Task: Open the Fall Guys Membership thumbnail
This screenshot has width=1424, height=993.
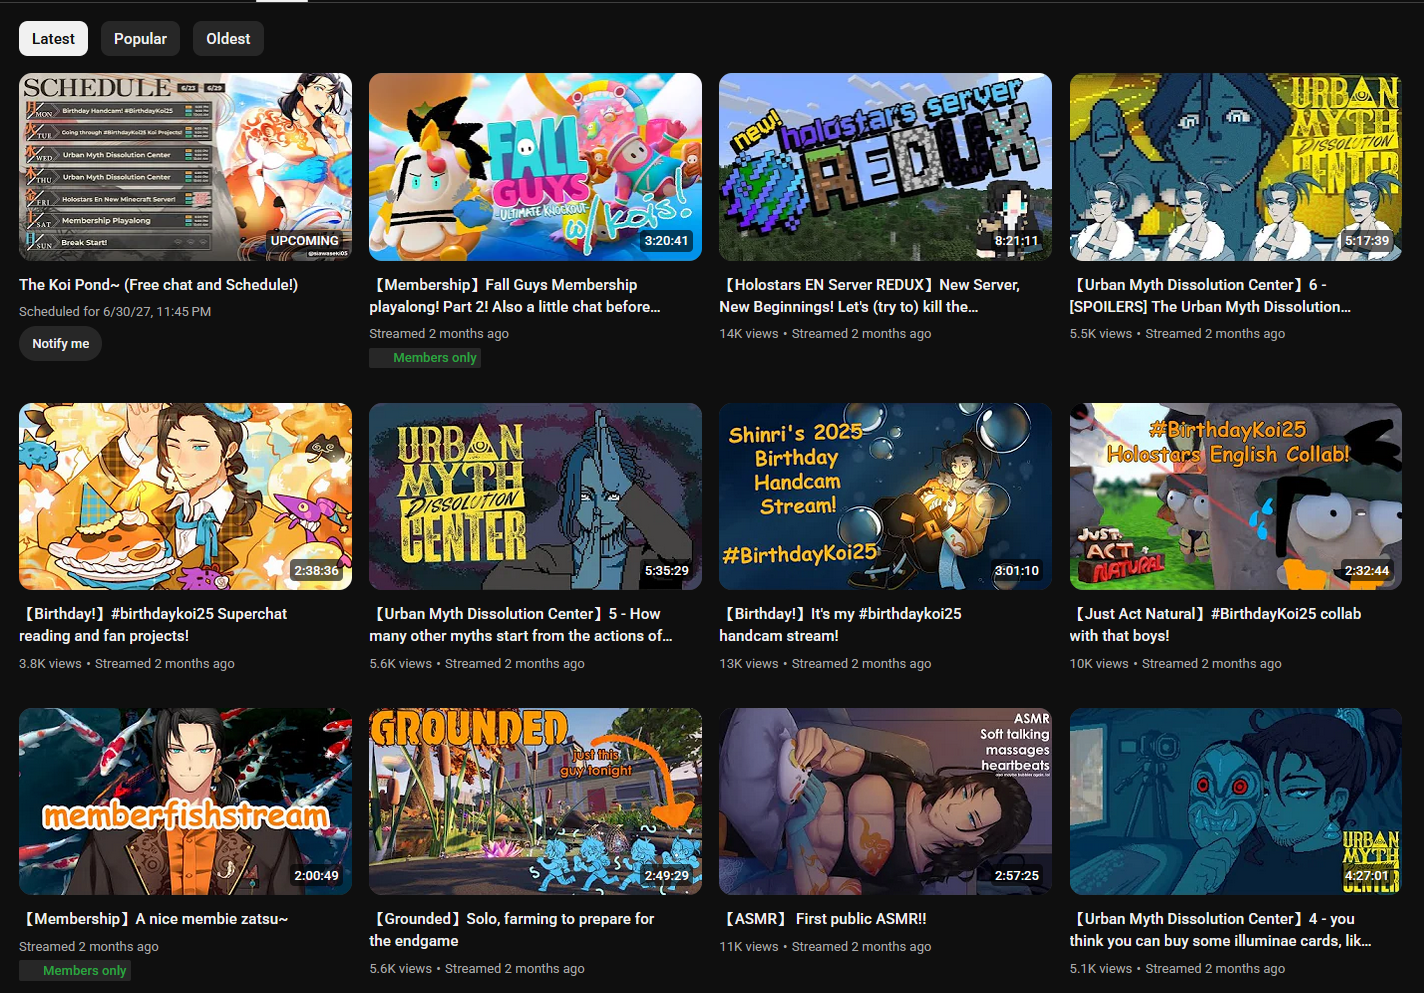Action: coord(535,167)
